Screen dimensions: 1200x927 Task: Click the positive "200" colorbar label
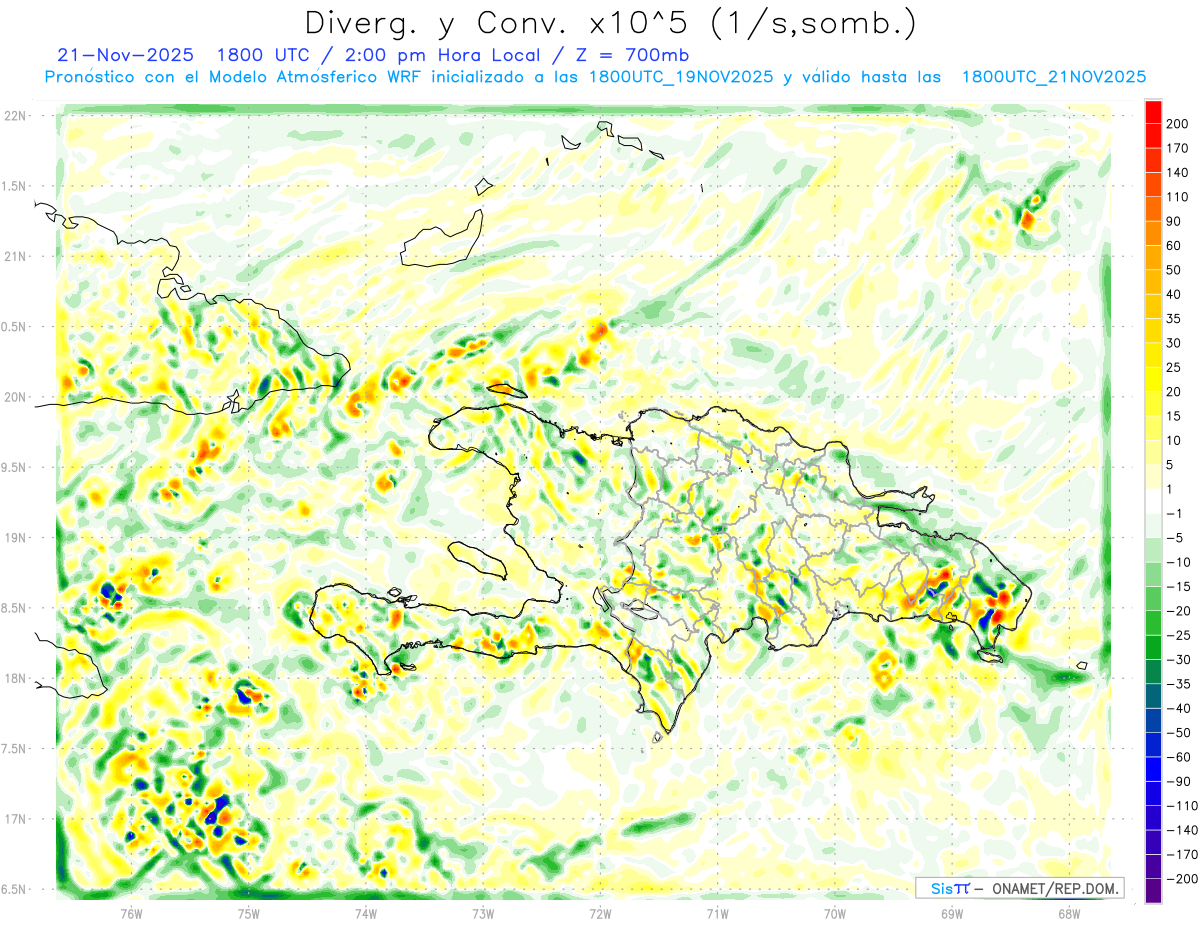click(1177, 123)
